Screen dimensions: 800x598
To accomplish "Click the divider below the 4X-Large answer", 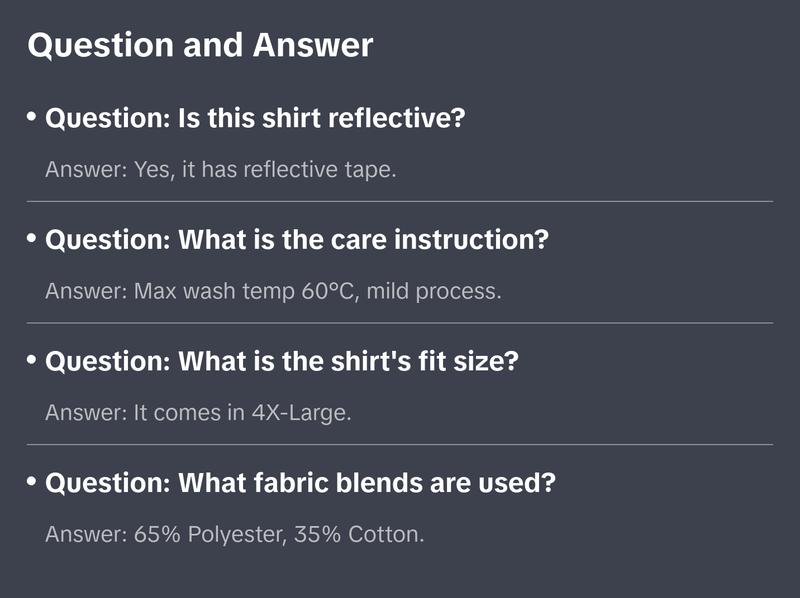I will [x=400, y=444].
